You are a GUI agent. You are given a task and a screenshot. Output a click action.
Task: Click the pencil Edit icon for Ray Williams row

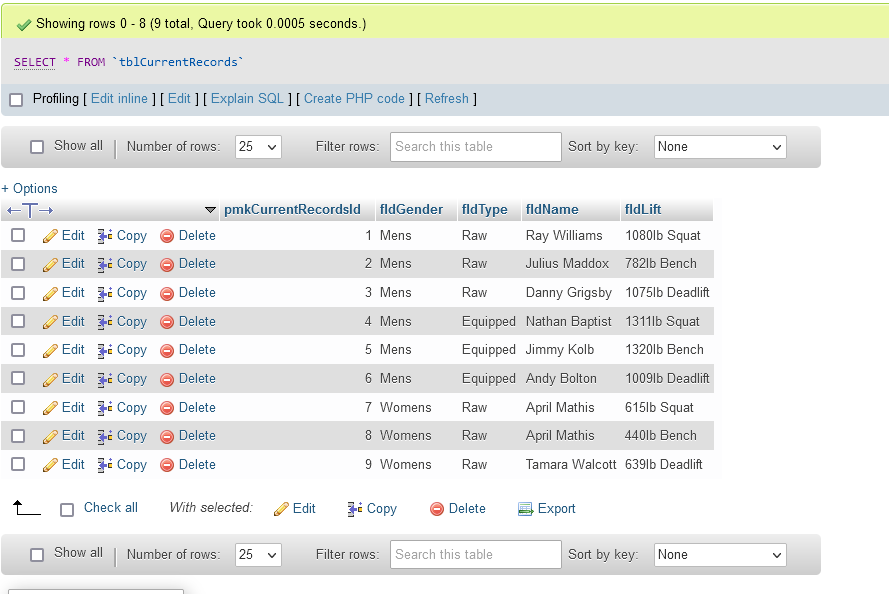50,236
